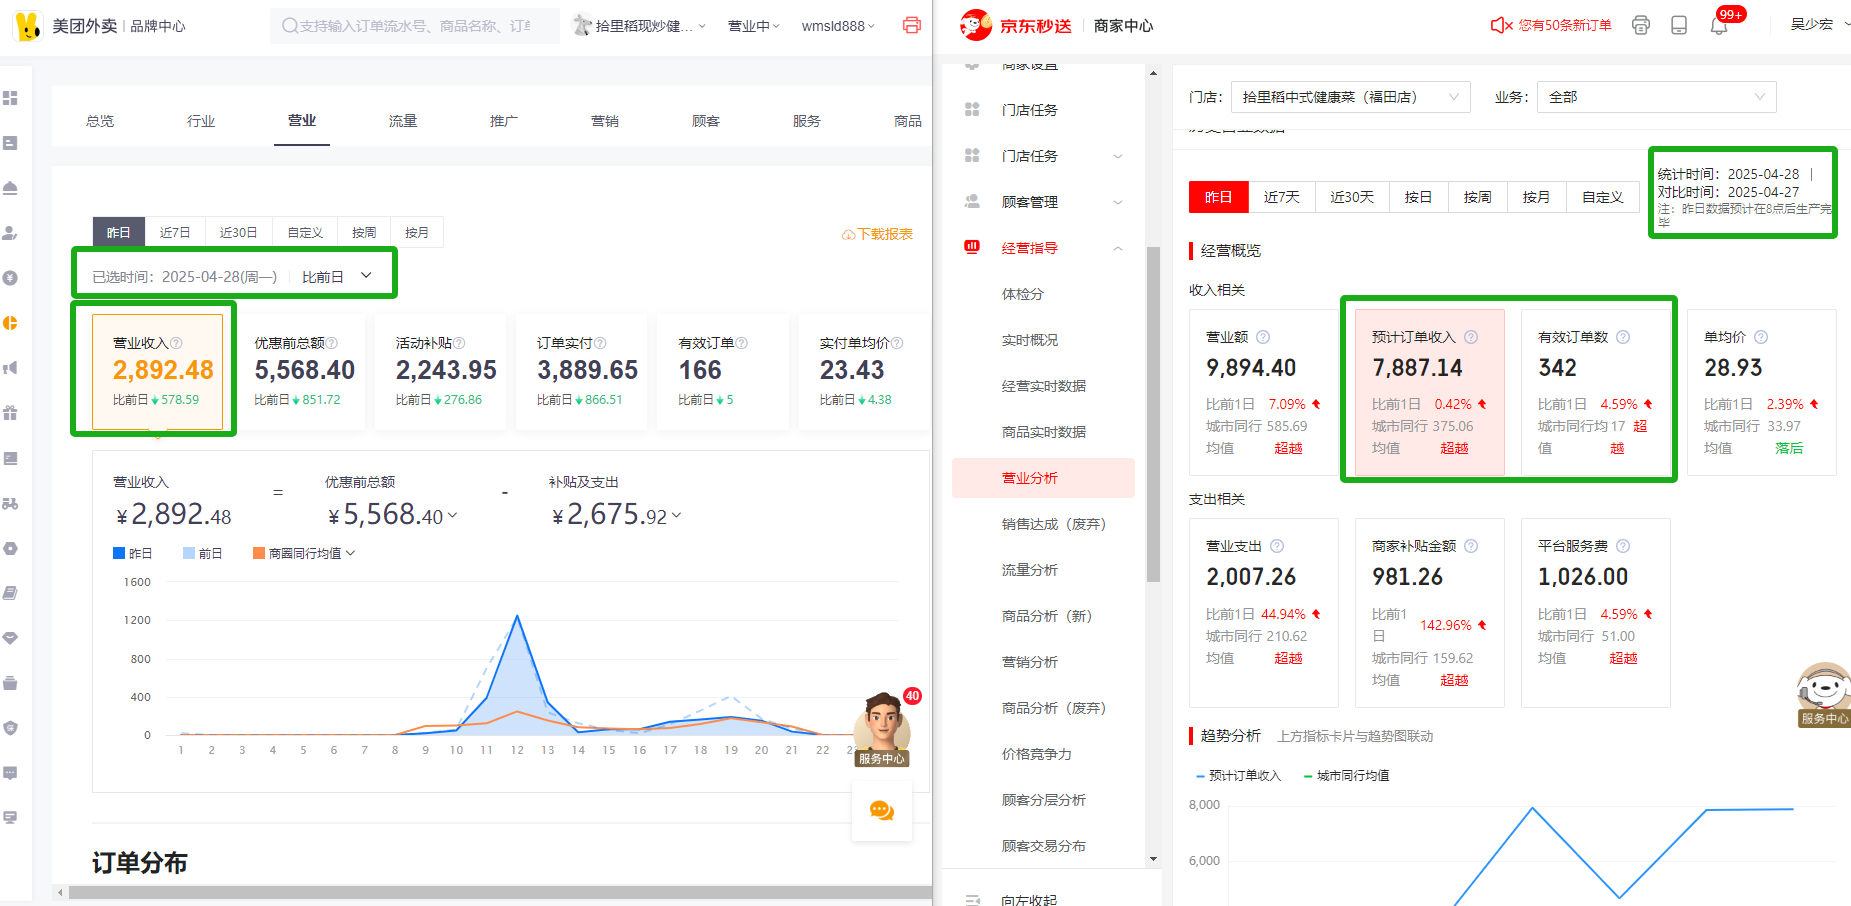The image size is (1851, 906).
Task: Click the Meituan order search input field
Action: [x=414, y=26]
